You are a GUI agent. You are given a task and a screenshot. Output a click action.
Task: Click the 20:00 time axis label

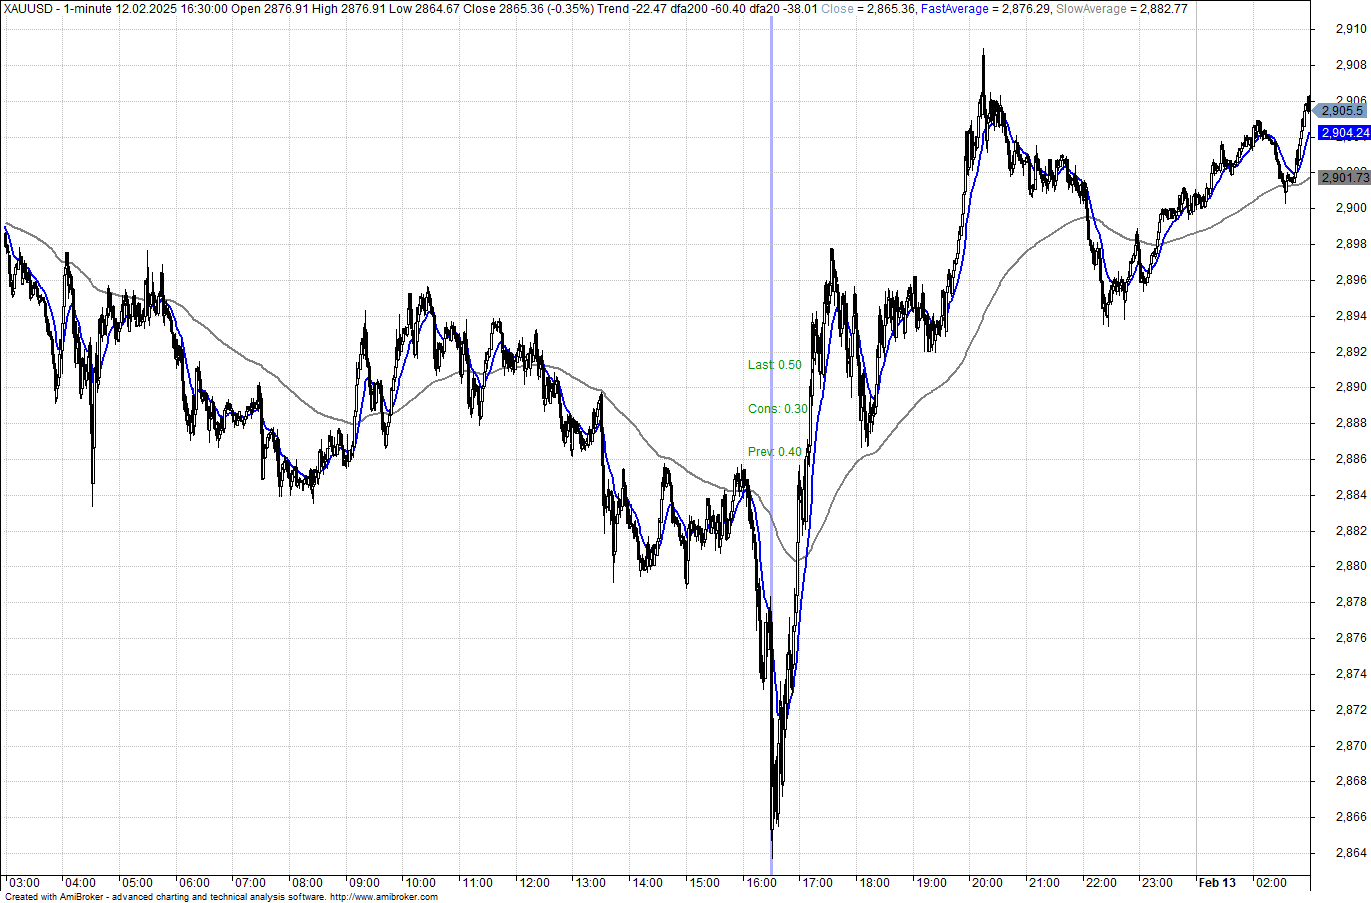coord(987,883)
